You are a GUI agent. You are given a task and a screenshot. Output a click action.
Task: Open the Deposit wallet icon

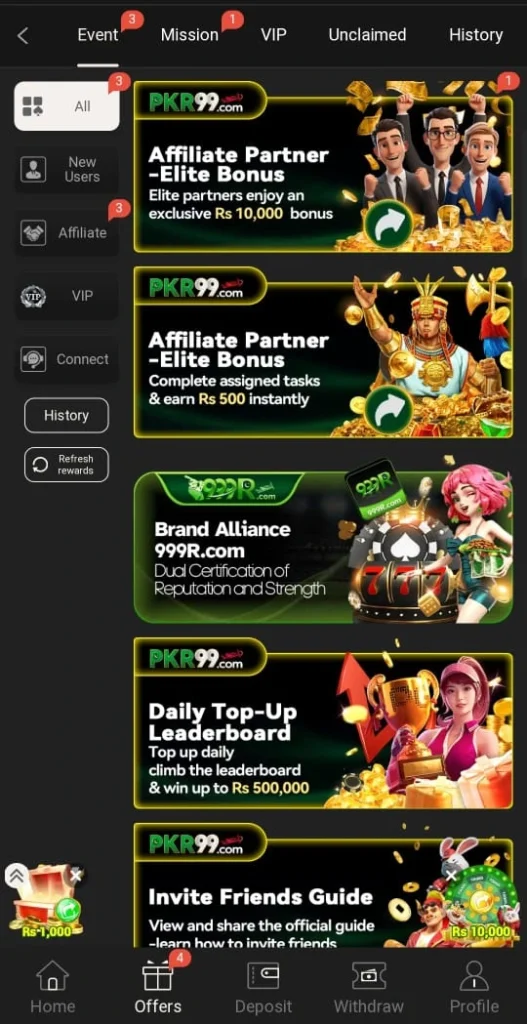click(263, 976)
